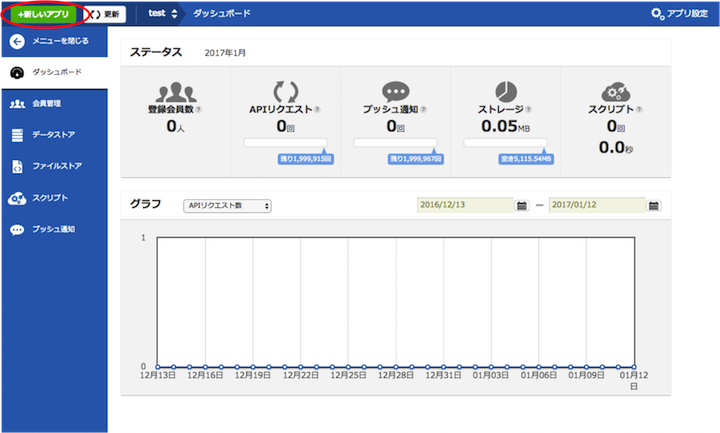Open データストア in sidebar
The image size is (720, 433).
(x=54, y=135)
